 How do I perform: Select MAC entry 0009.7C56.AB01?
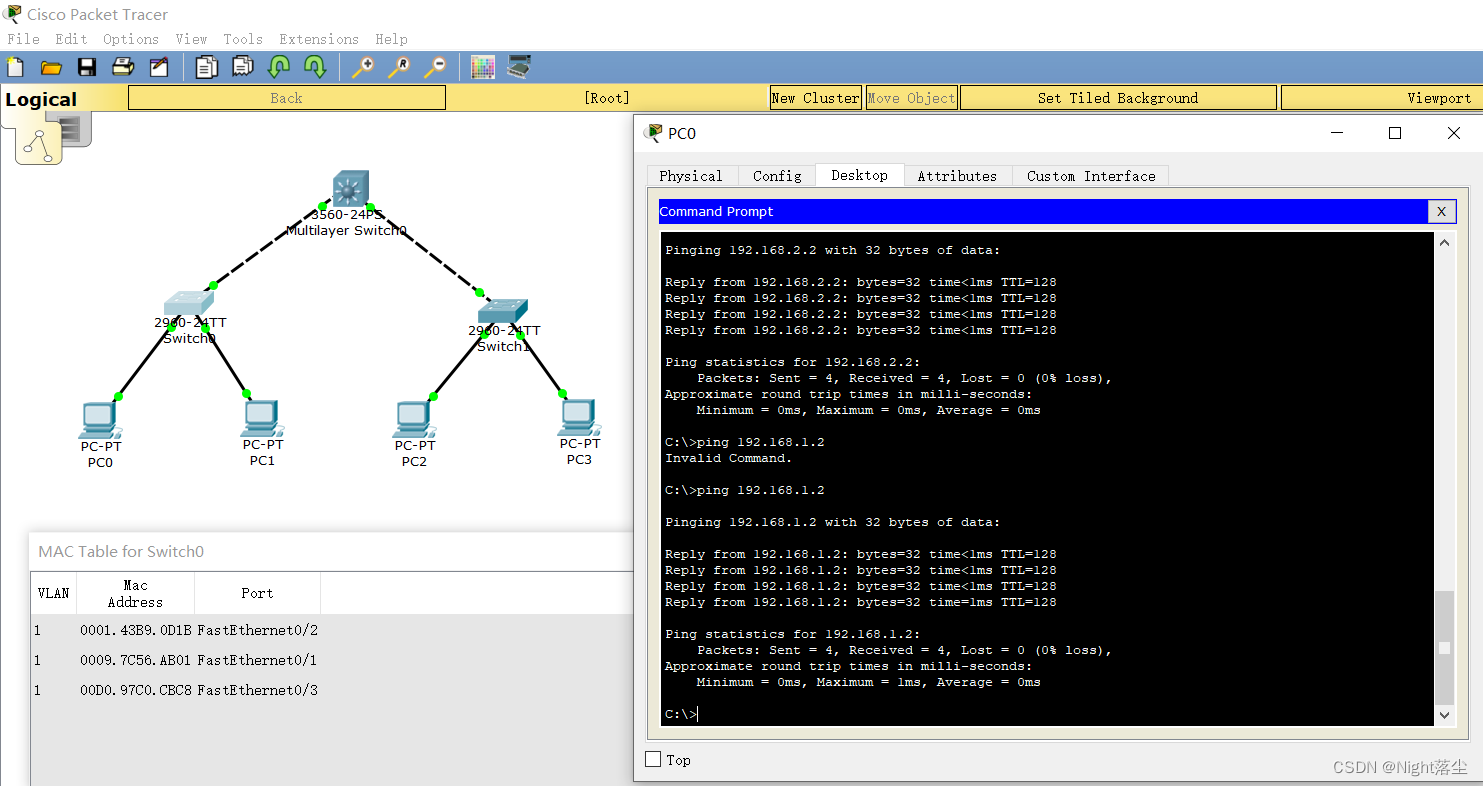click(x=135, y=660)
